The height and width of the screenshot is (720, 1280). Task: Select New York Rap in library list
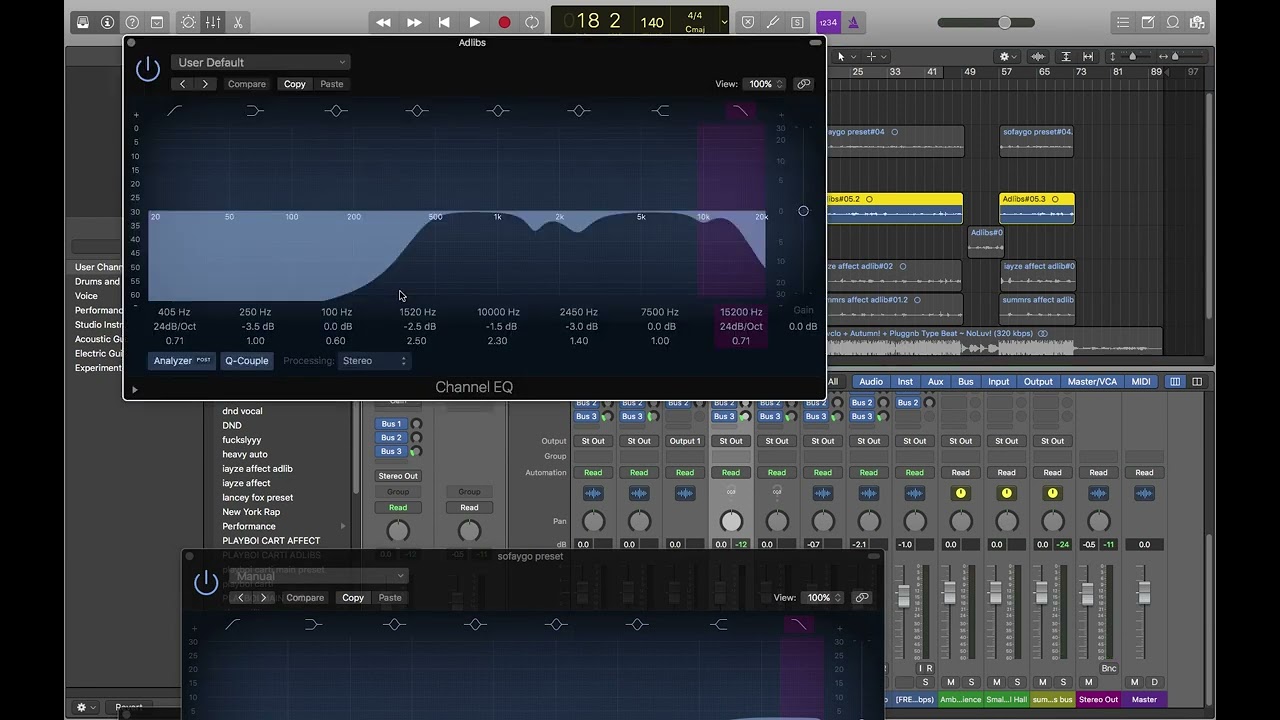click(251, 512)
